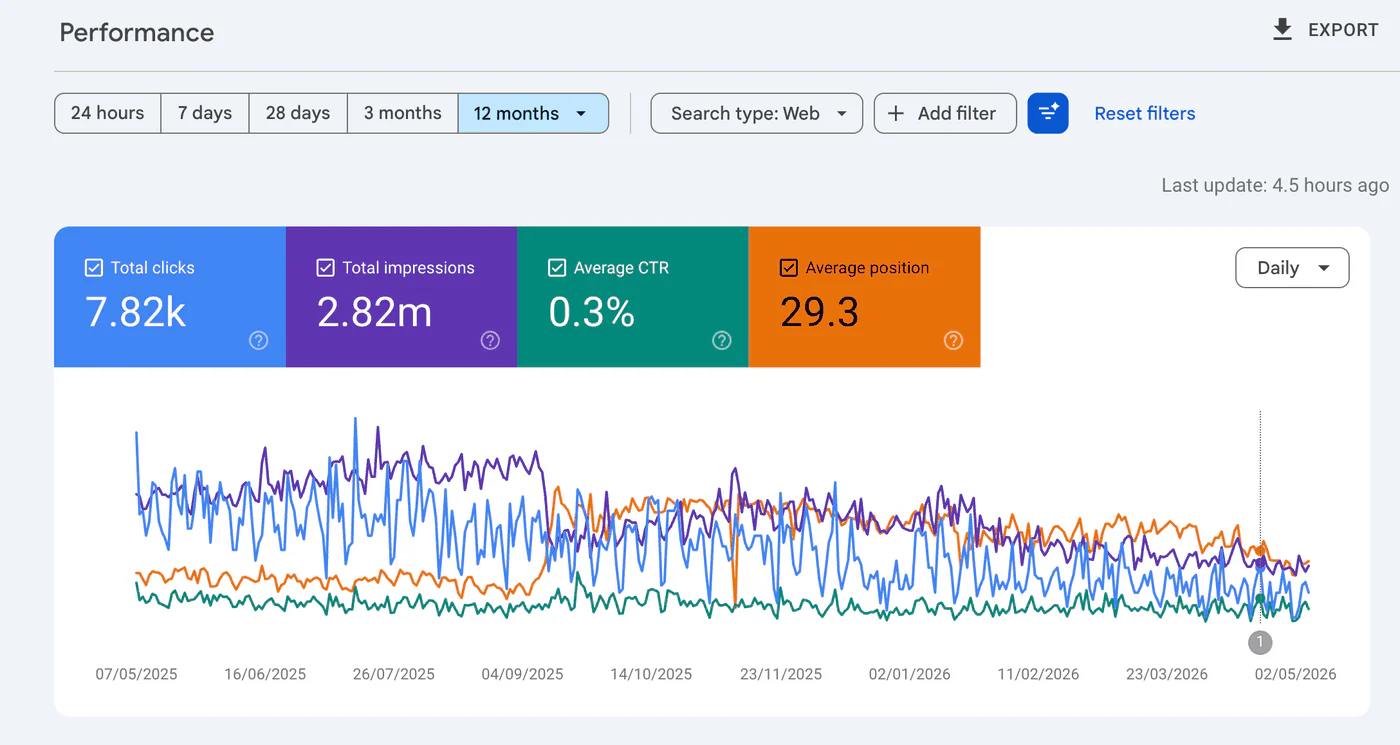This screenshot has width=1400, height=745.
Task: Click the Performance heading
Action: [137, 32]
